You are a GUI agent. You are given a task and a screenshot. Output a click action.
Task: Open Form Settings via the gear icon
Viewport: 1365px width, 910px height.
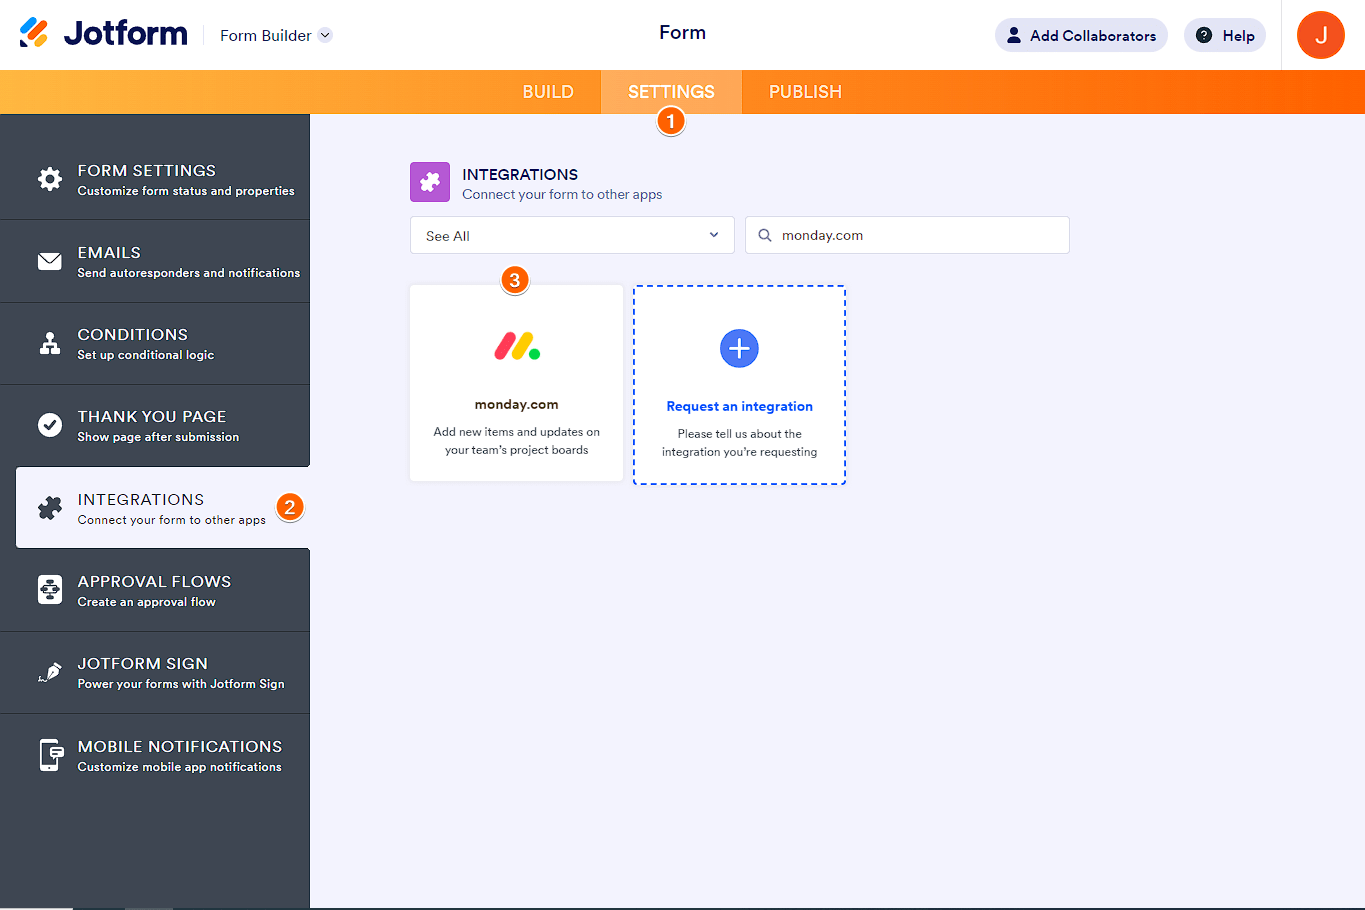click(x=50, y=178)
